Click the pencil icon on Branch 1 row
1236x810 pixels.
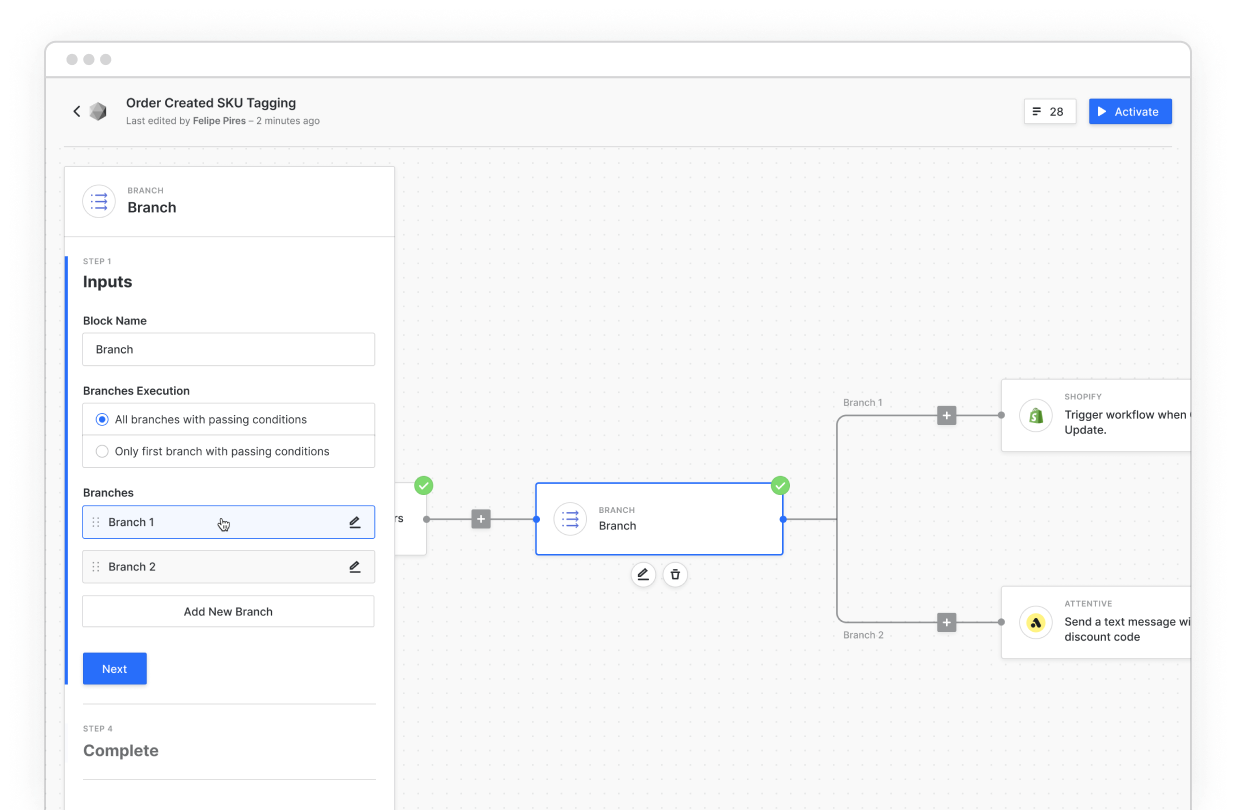(x=355, y=522)
